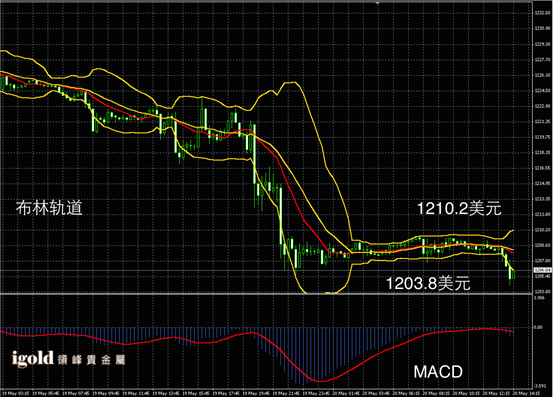Click the 0.00 level on MACD scale
Image resolution: width=553 pixels, height=397 pixels.
[538, 328]
